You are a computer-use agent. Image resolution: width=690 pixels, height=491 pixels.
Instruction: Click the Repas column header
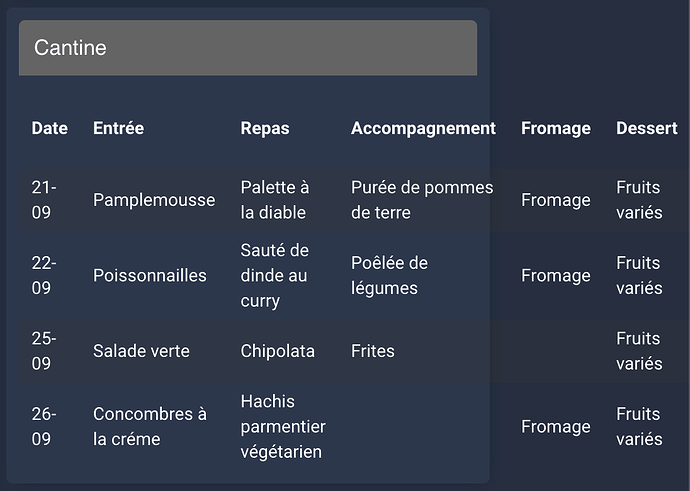pyautogui.click(x=265, y=128)
